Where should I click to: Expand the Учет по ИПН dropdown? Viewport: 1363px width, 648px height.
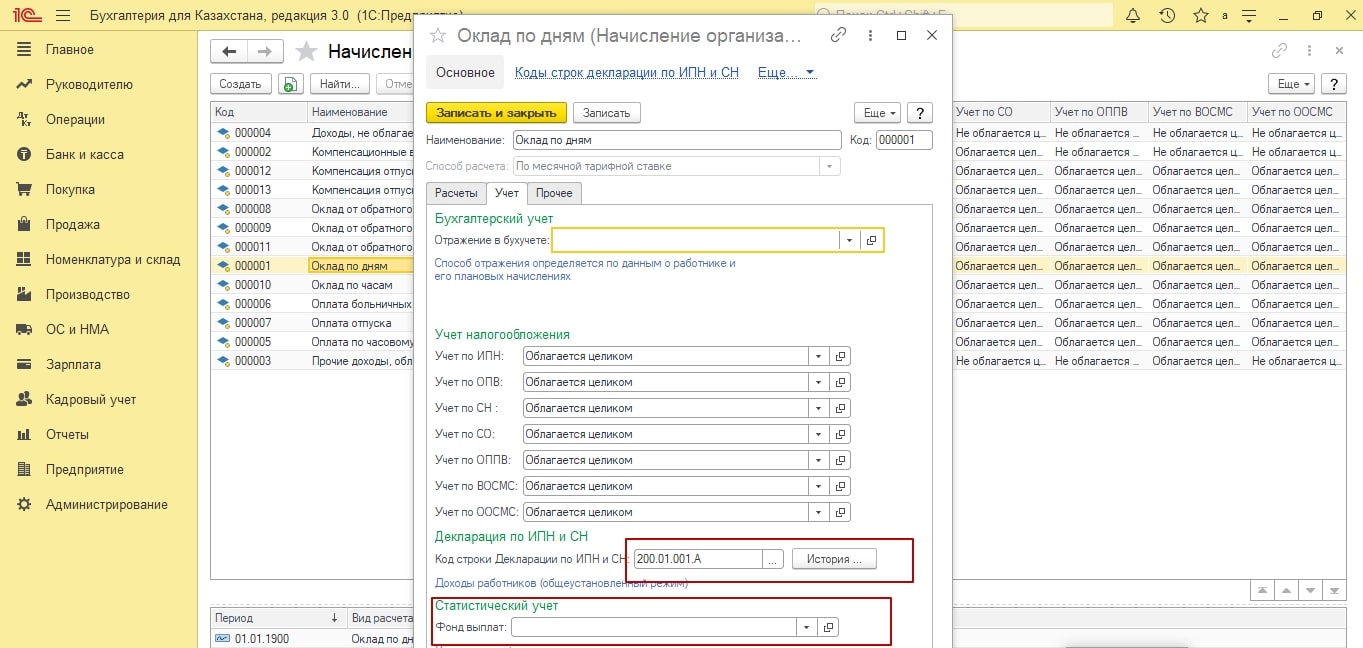click(818, 356)
